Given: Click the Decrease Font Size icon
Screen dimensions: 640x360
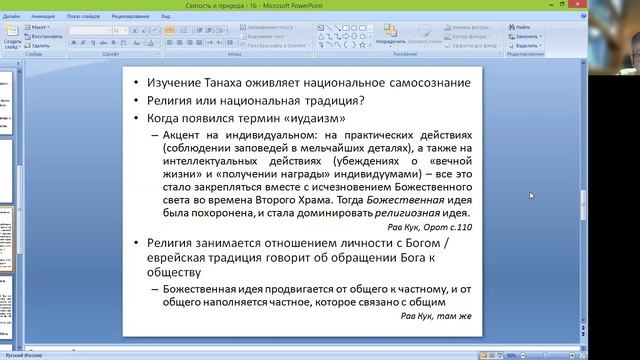Looking at the screenshot, I should (144, 31).
